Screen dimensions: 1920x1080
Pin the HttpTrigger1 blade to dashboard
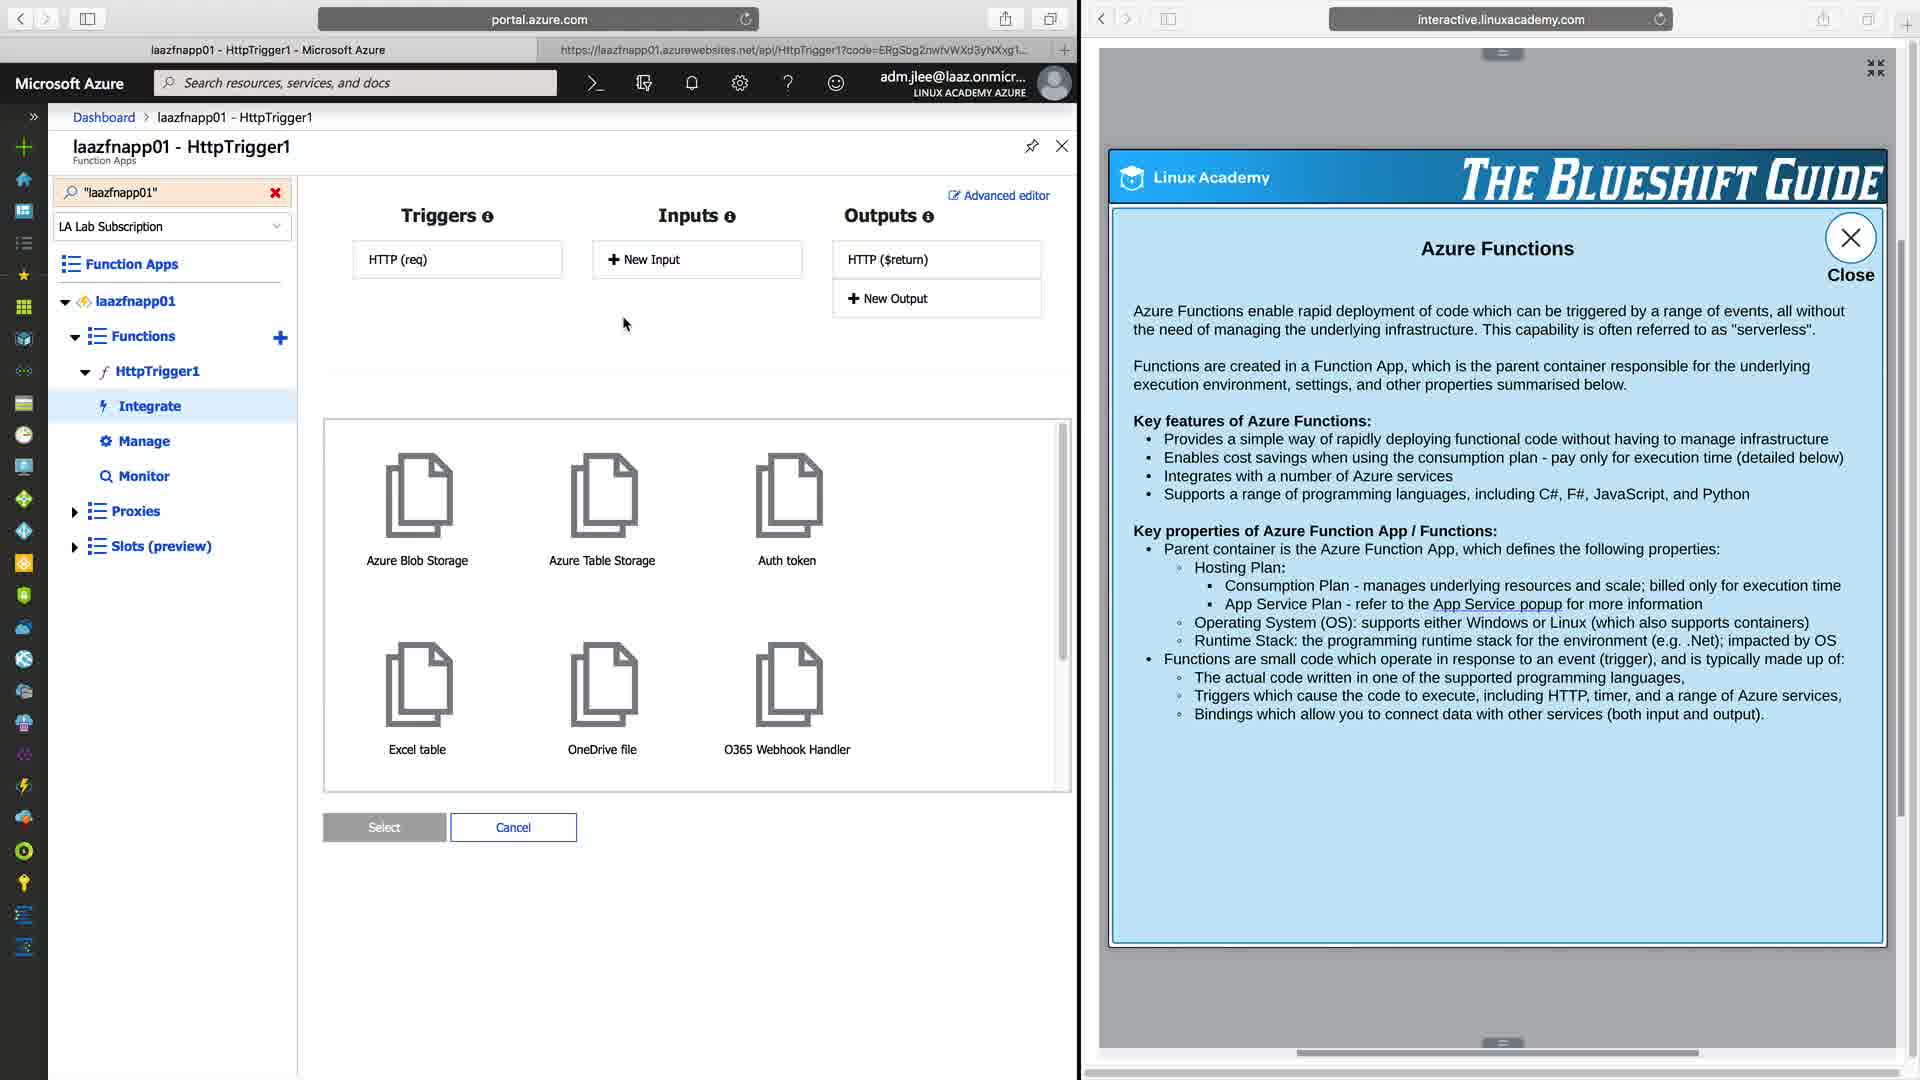click(1032, 146)
